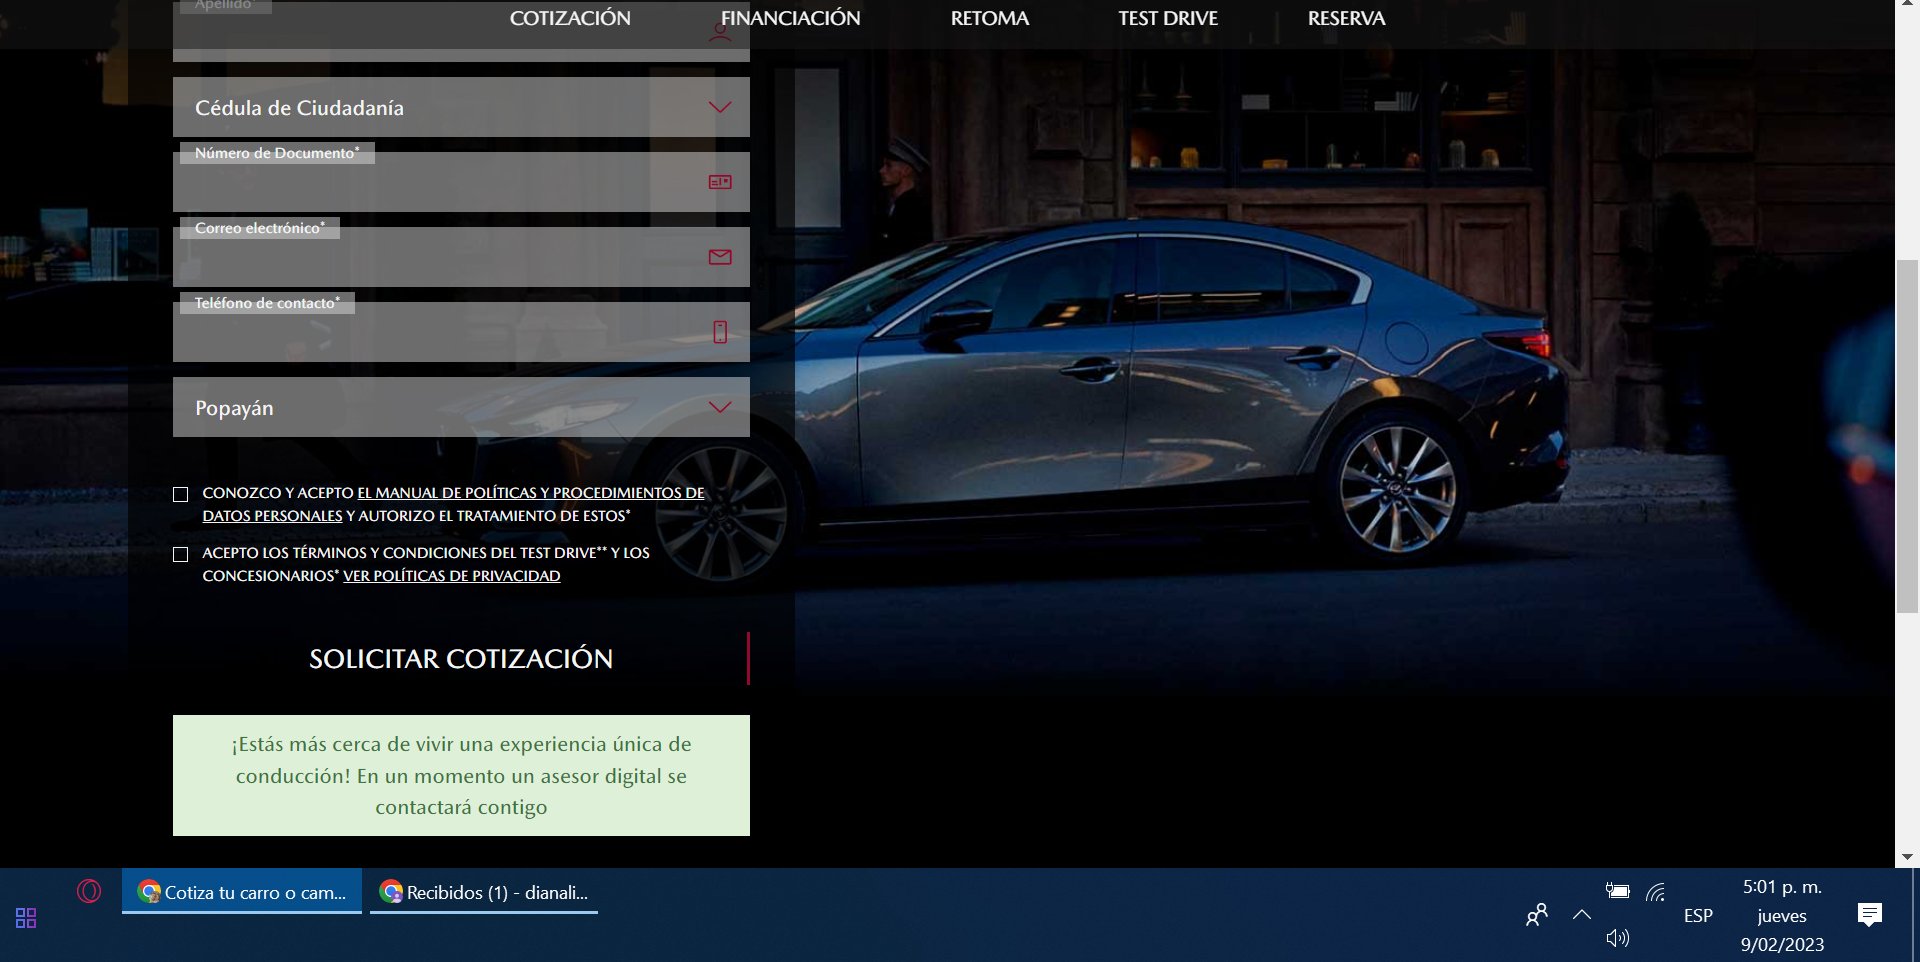Expand the Cédula de Ciudadanía dropdown
Viewport: 1920px width, 962px height.
click(x=461, y=107)
